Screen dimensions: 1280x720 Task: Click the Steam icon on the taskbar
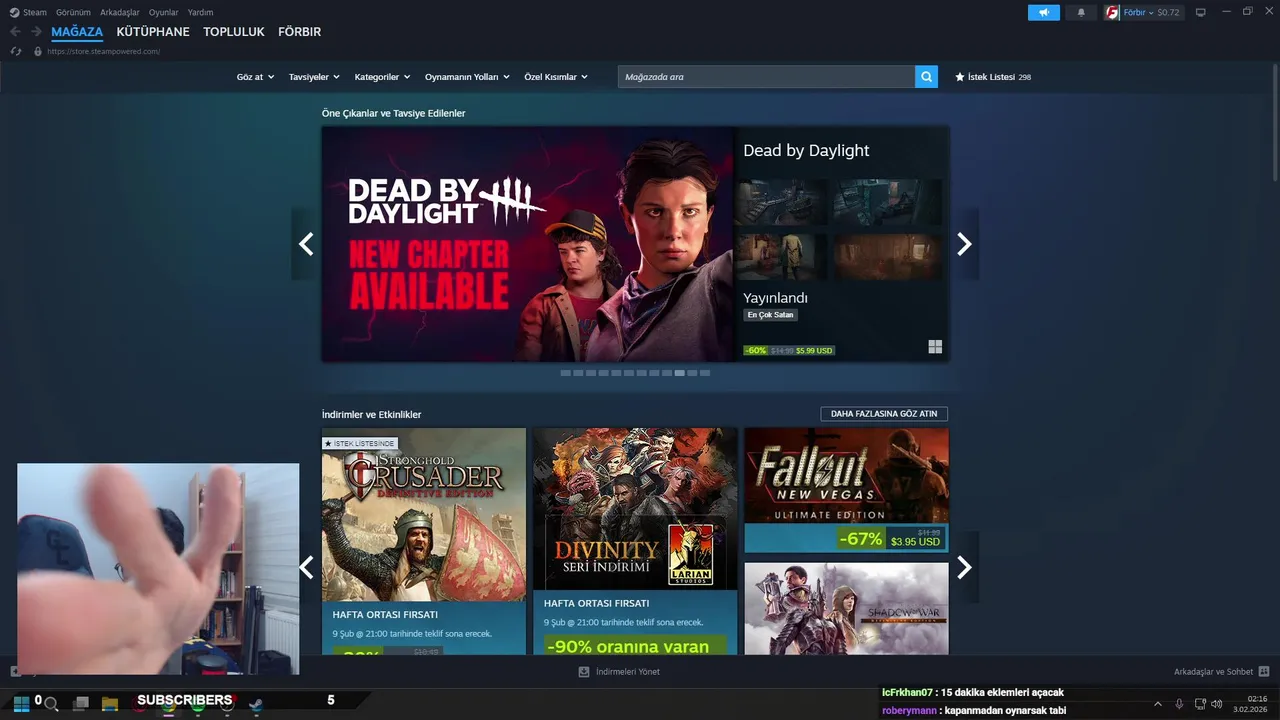coord(256,704)
